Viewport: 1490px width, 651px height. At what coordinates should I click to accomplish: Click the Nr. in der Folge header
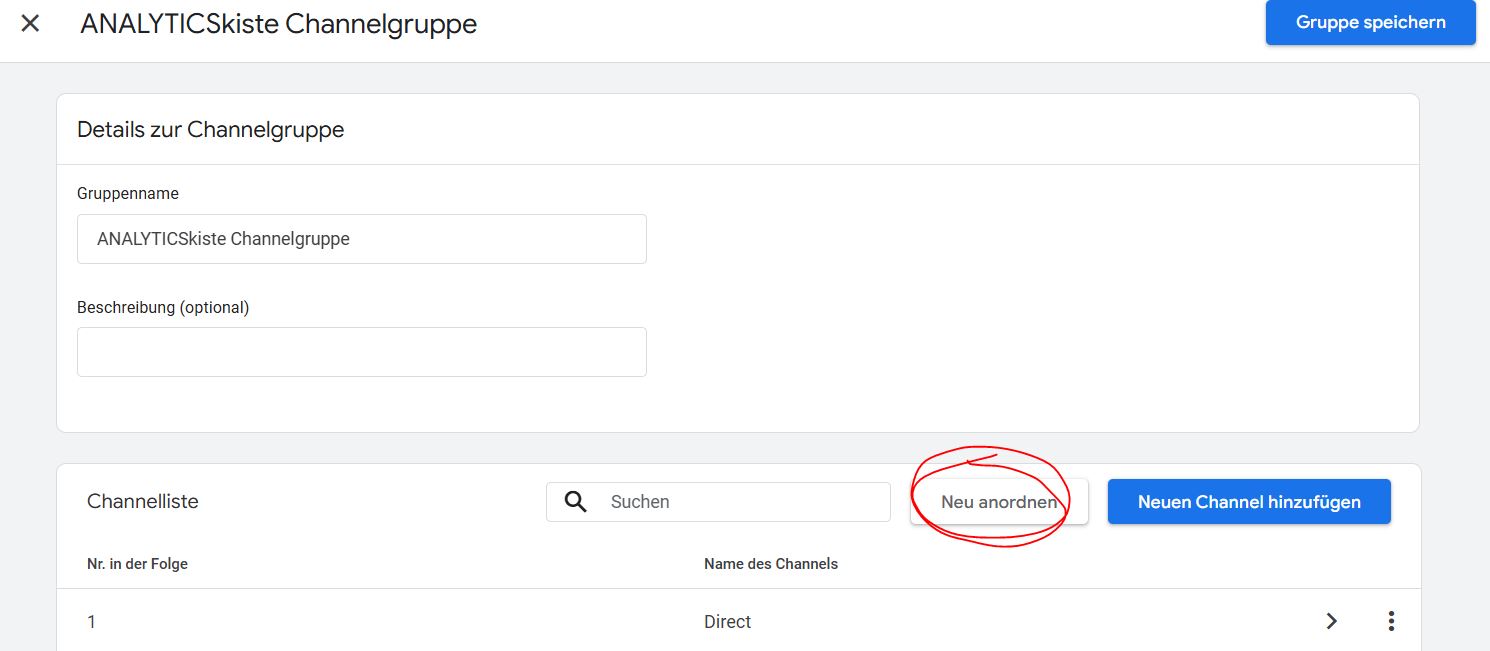pyautogui.click(x=137, y=564)
